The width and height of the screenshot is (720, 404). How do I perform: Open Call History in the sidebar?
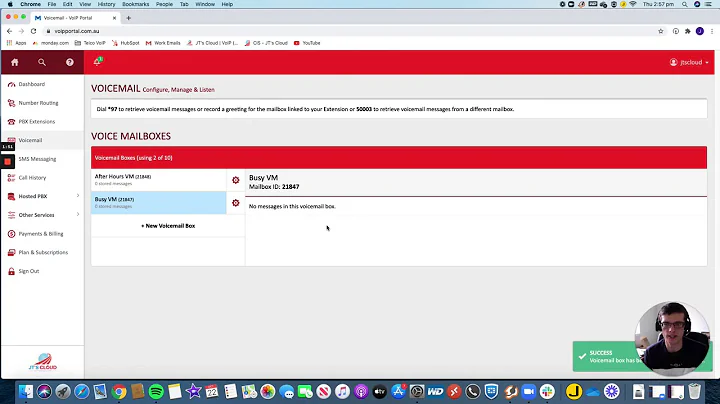pyautogui.click(x=32, y=178)
